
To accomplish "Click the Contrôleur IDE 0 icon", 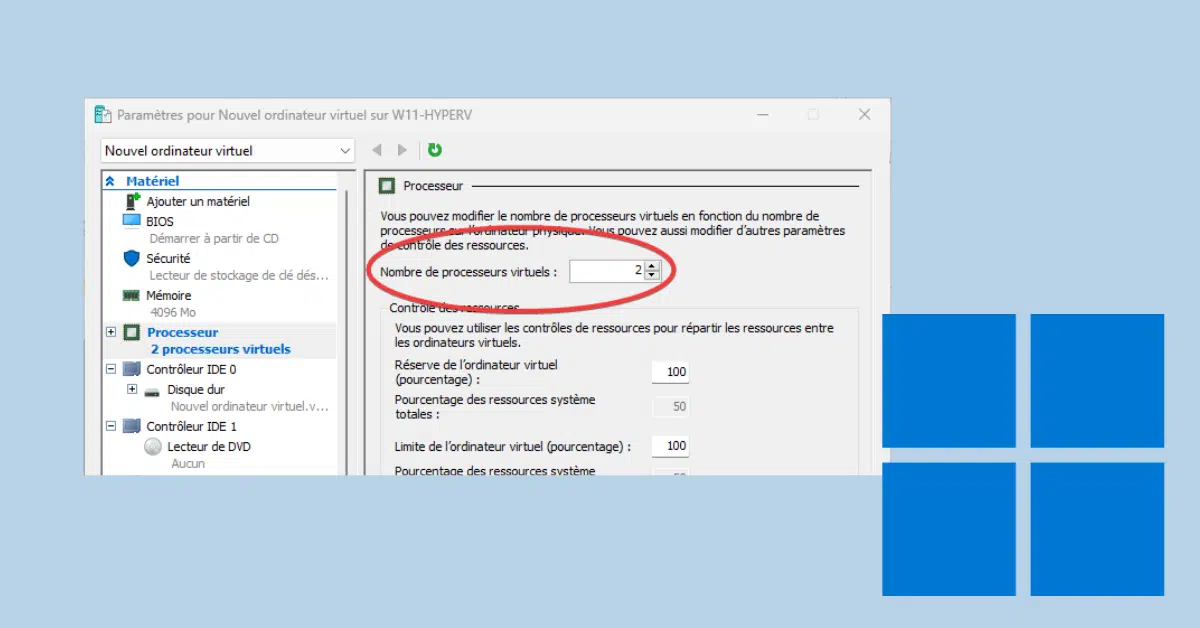I will pos(131,369).
